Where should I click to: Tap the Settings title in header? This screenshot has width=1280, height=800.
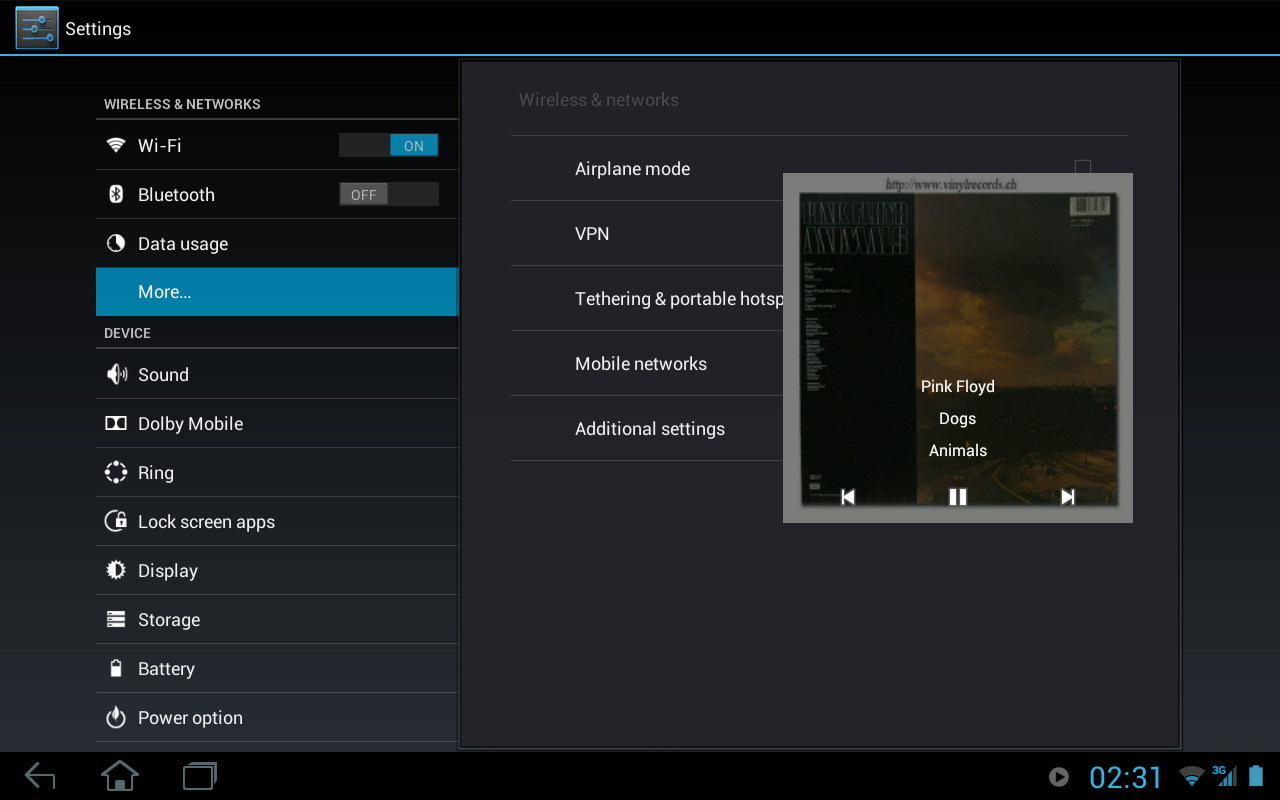click(98, 29)
